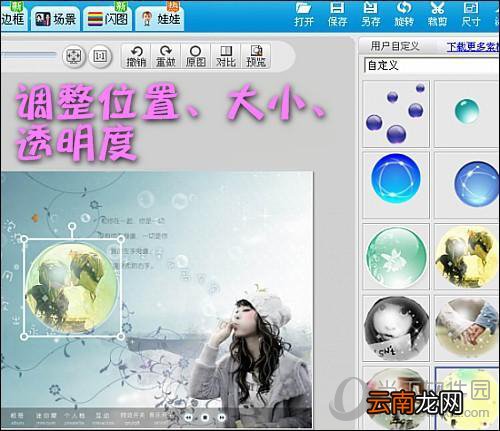The image size is (500, 431).
Task: Set zoom to 1:1 actual size
Action: 100,56
